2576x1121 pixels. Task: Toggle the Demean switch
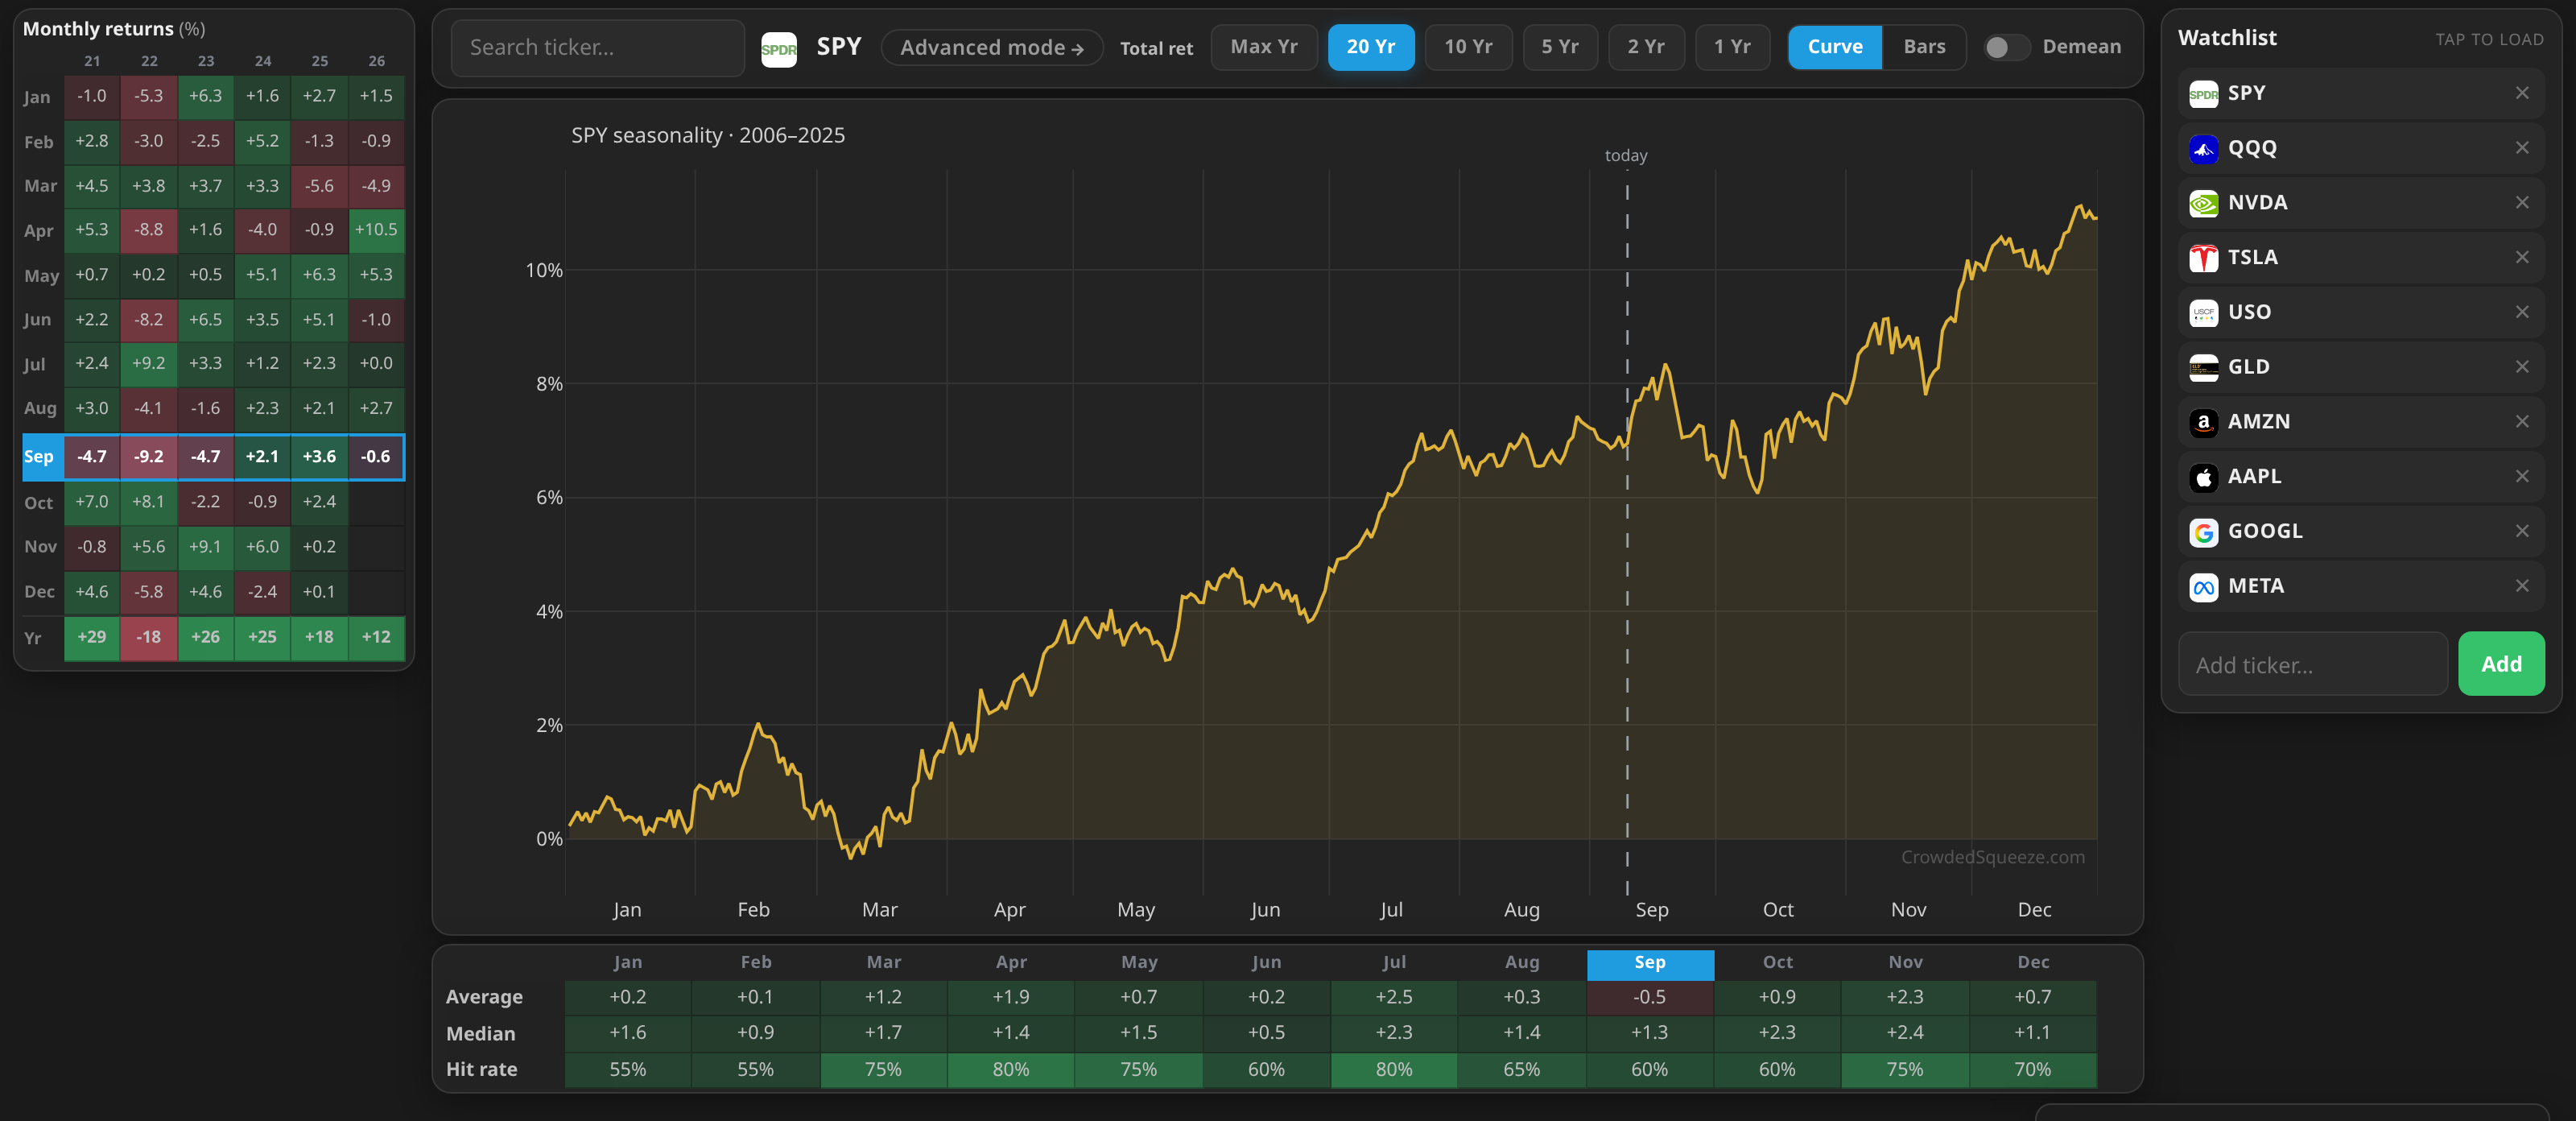tap(2006, 47)
